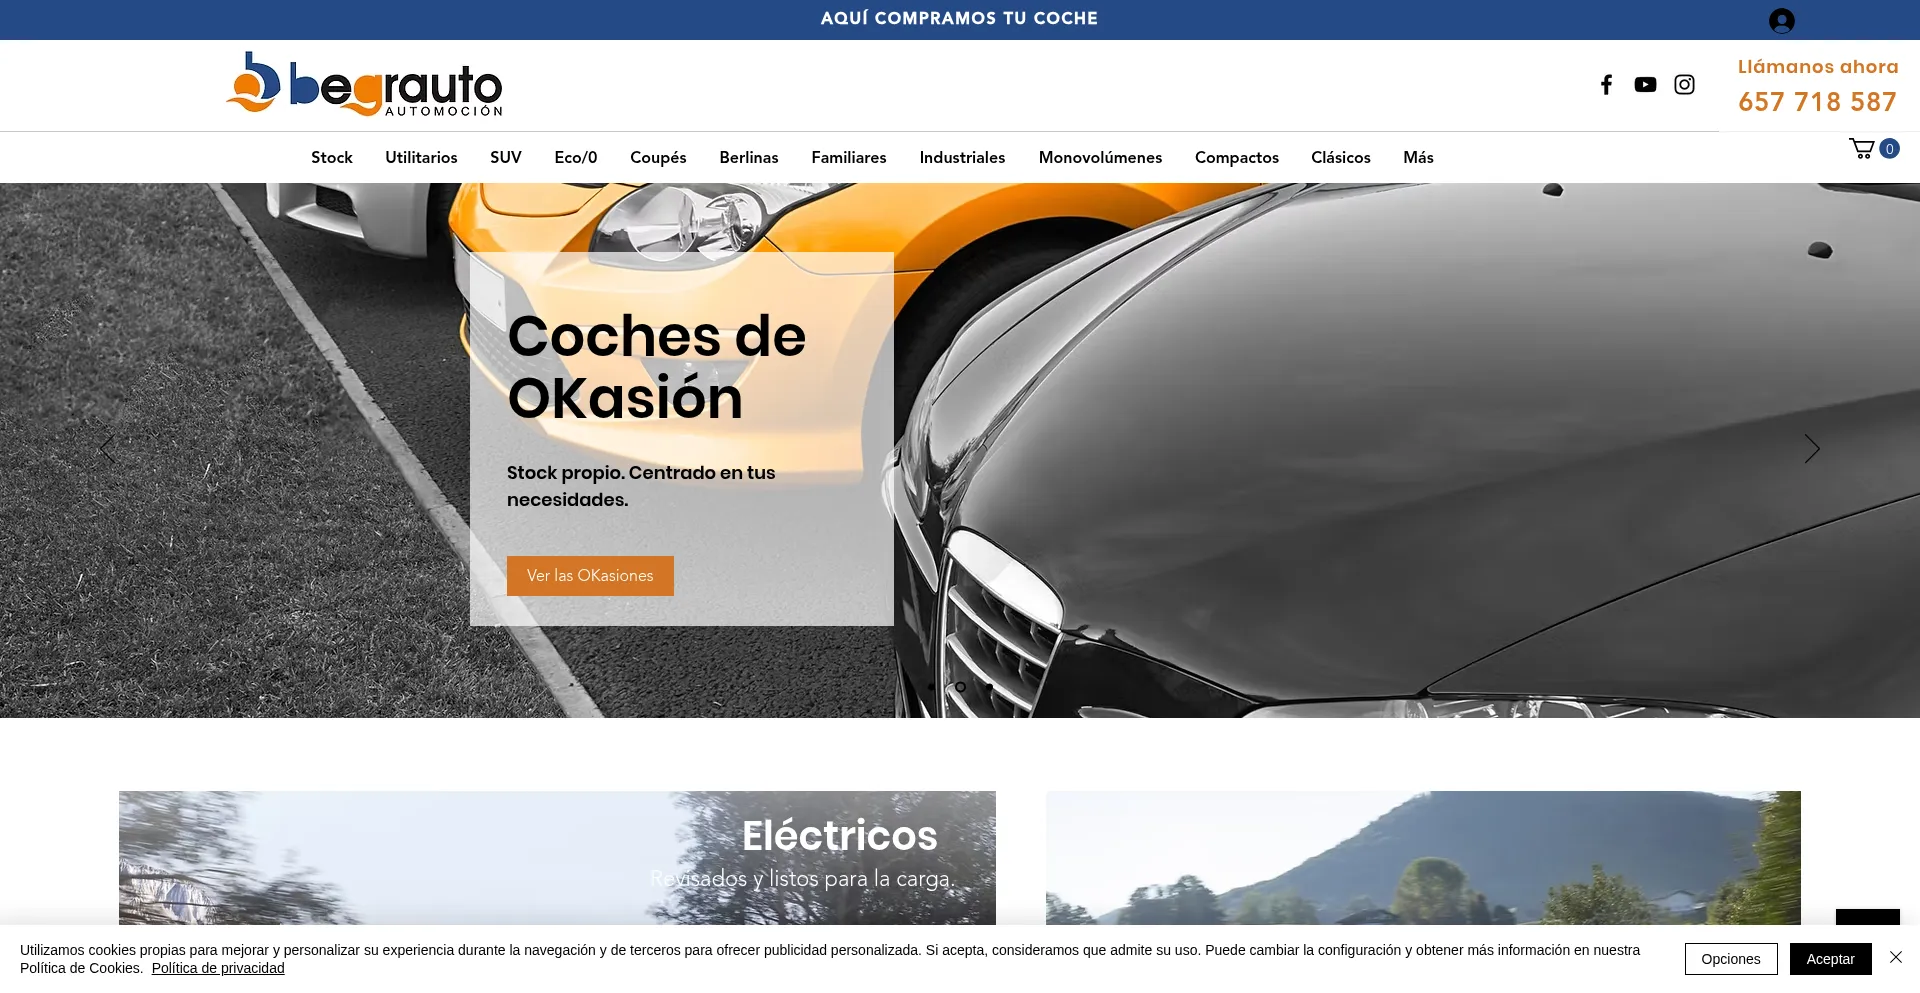Open the Política de privacidad link
The image size is (1920, 993).
tap(218, 968)
